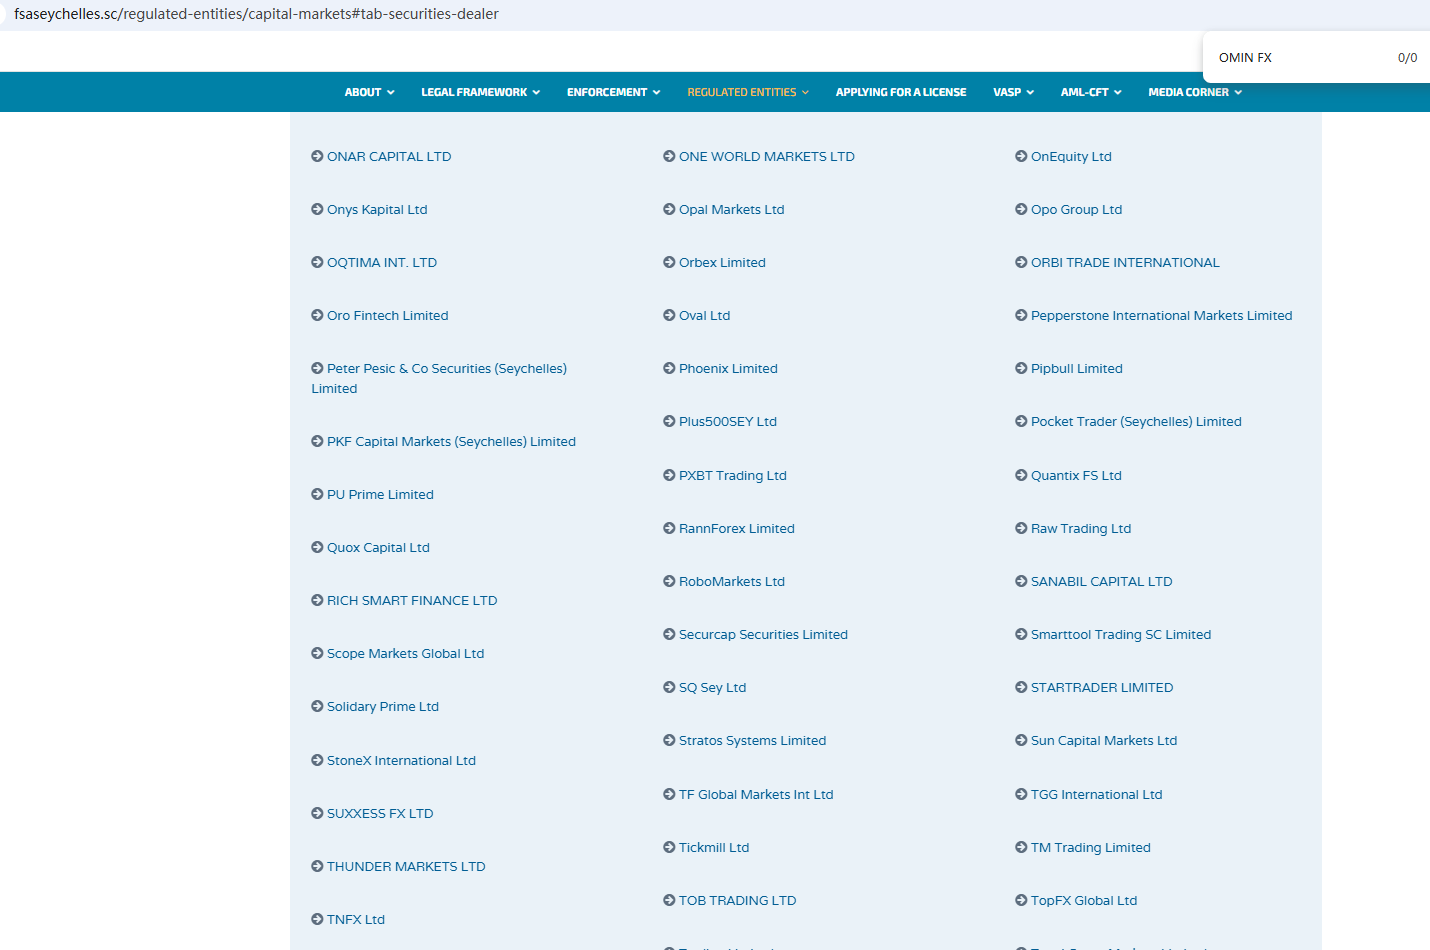Expand the ABOUT menu chevron
Viewport: 1430px width, 950px height.
[391, 92]
